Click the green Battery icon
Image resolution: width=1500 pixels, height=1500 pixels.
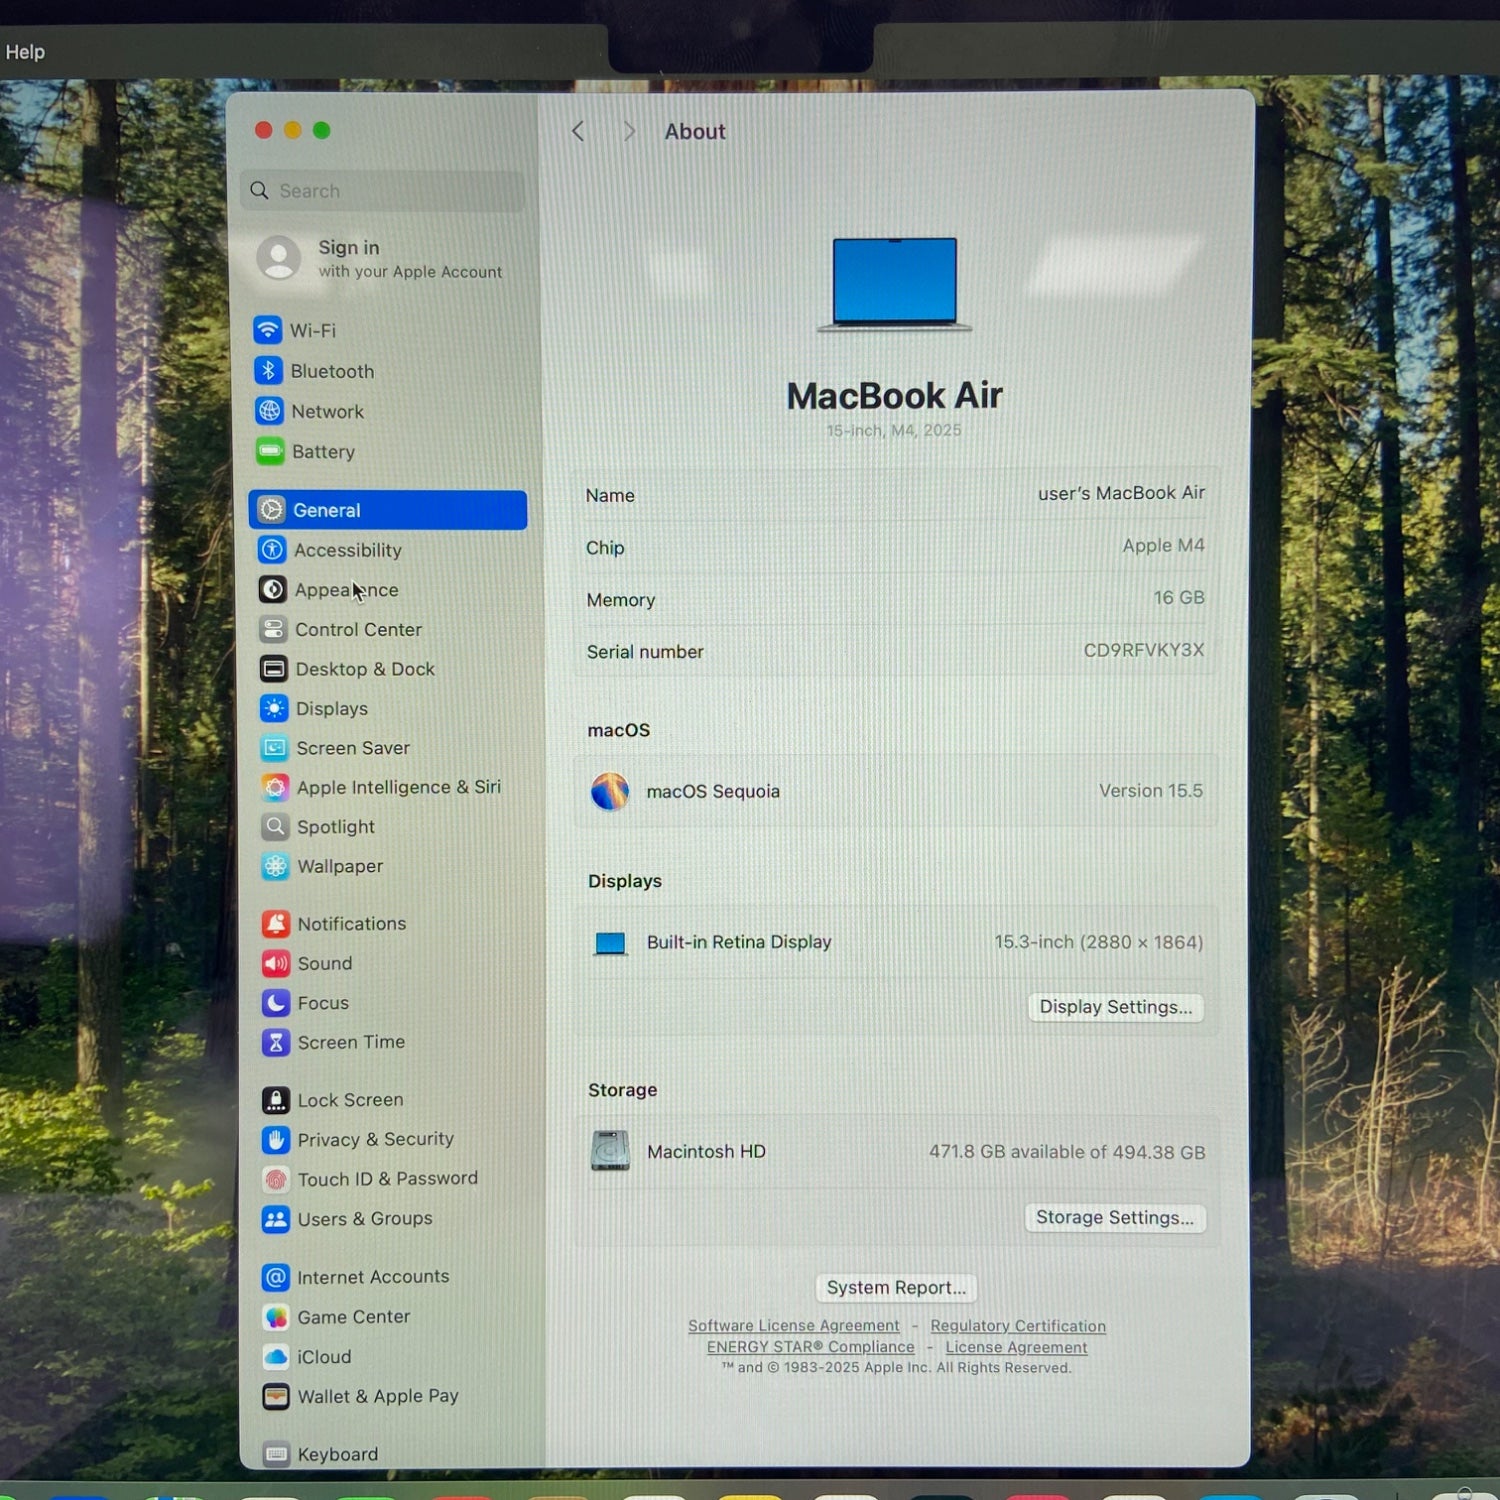[x=270, y=451]
